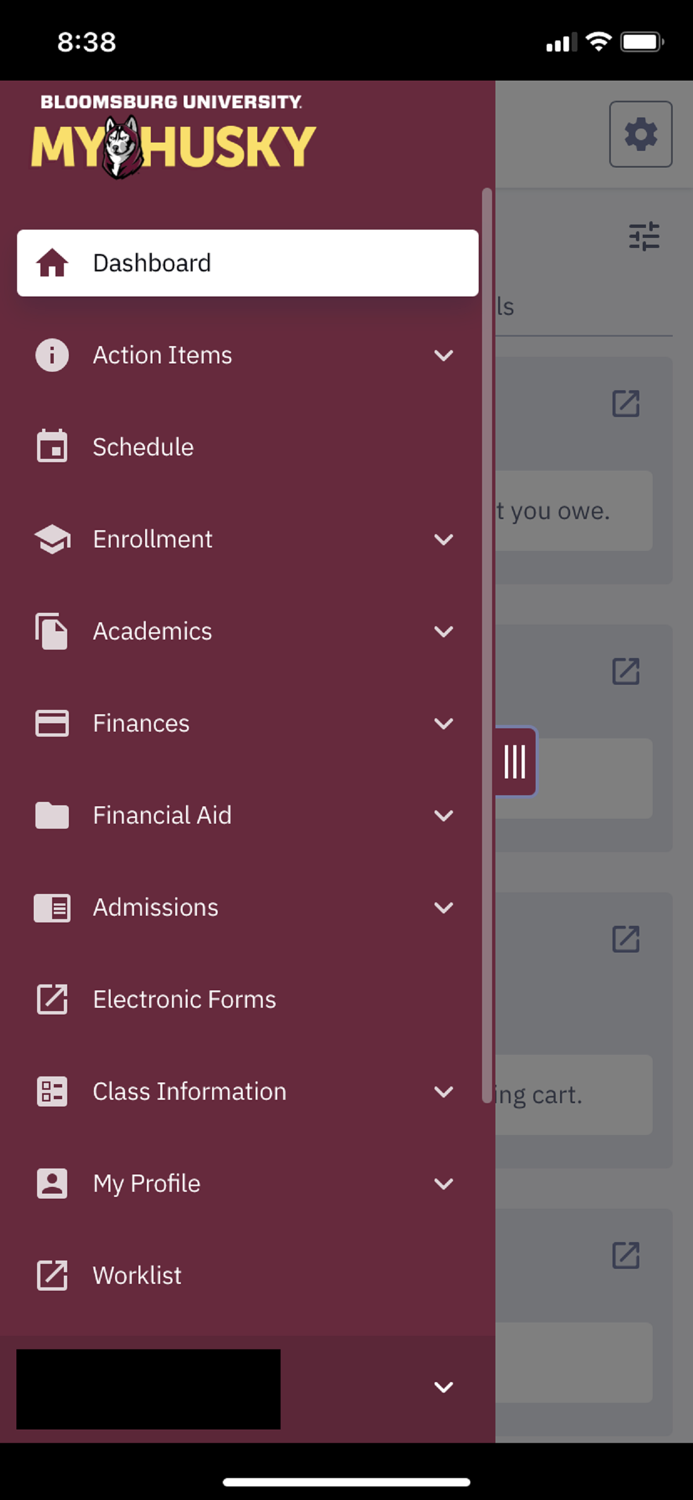Open Electronic Forms
Viewport: 693px width, 1500px height.
click(185, 999)
